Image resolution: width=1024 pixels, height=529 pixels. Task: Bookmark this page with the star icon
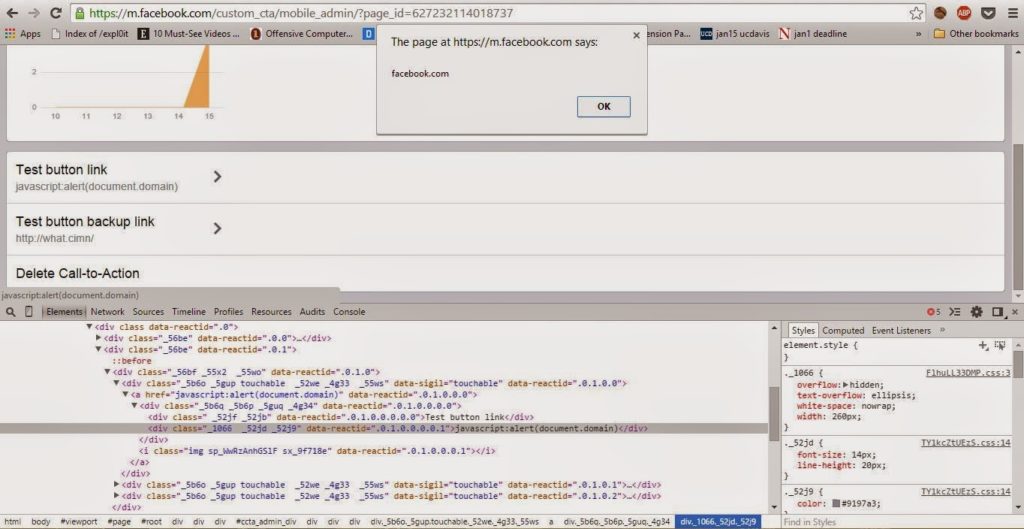pos(916,13)
